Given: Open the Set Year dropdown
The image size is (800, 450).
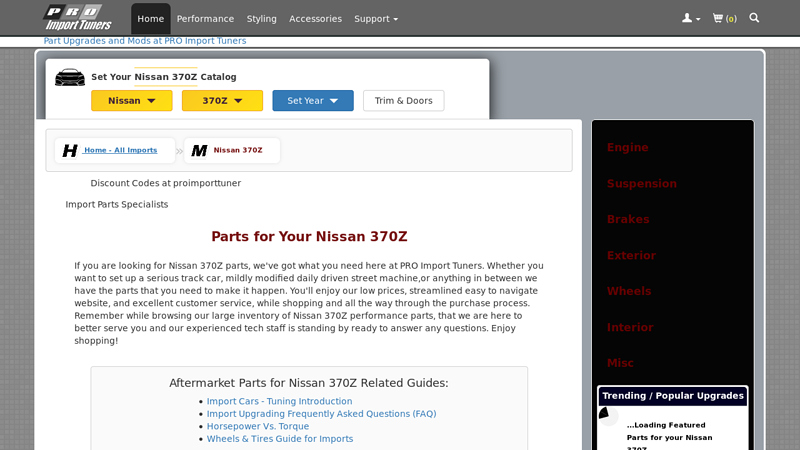Looking at the screenshot, I should pos(313,101).
